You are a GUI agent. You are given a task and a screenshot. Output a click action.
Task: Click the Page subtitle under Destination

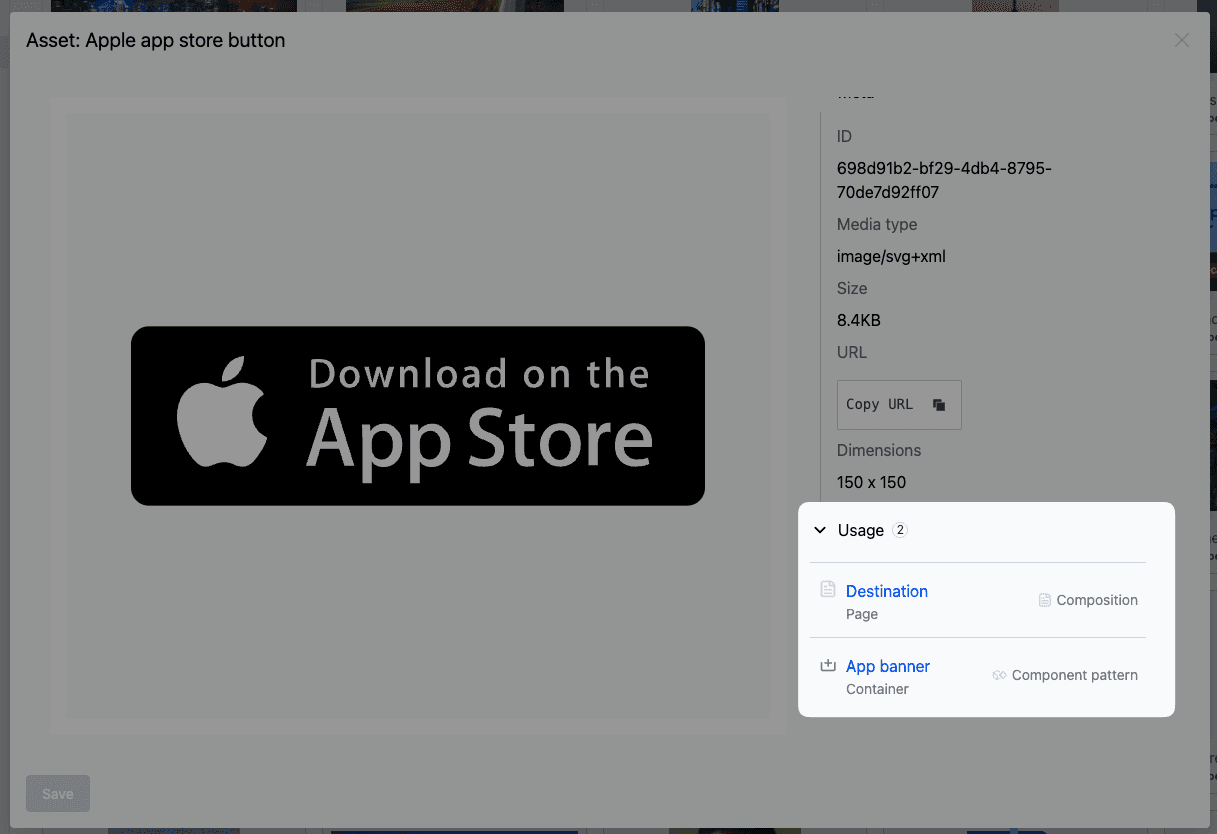pos(862,614)
